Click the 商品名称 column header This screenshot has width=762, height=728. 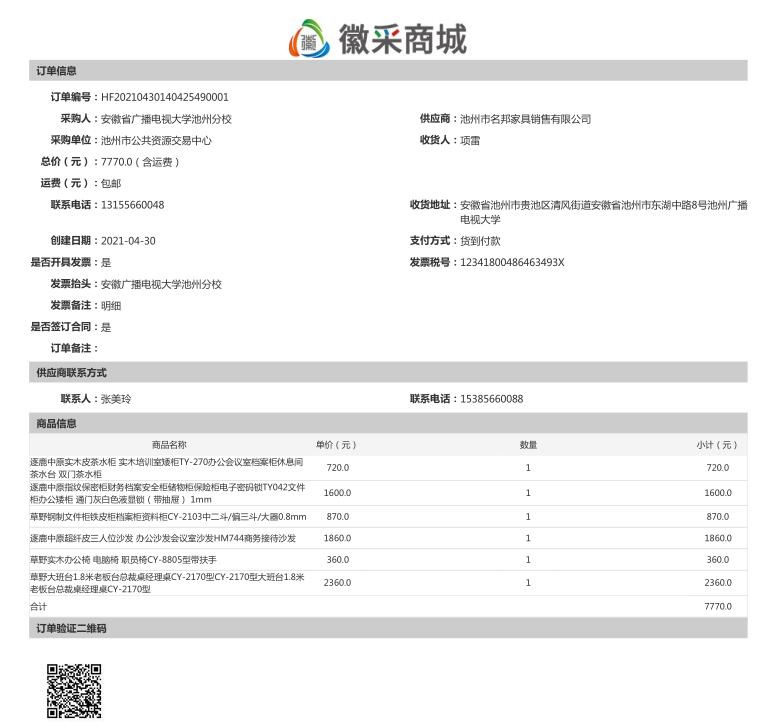pyautogui.click(x=169, y=445)
